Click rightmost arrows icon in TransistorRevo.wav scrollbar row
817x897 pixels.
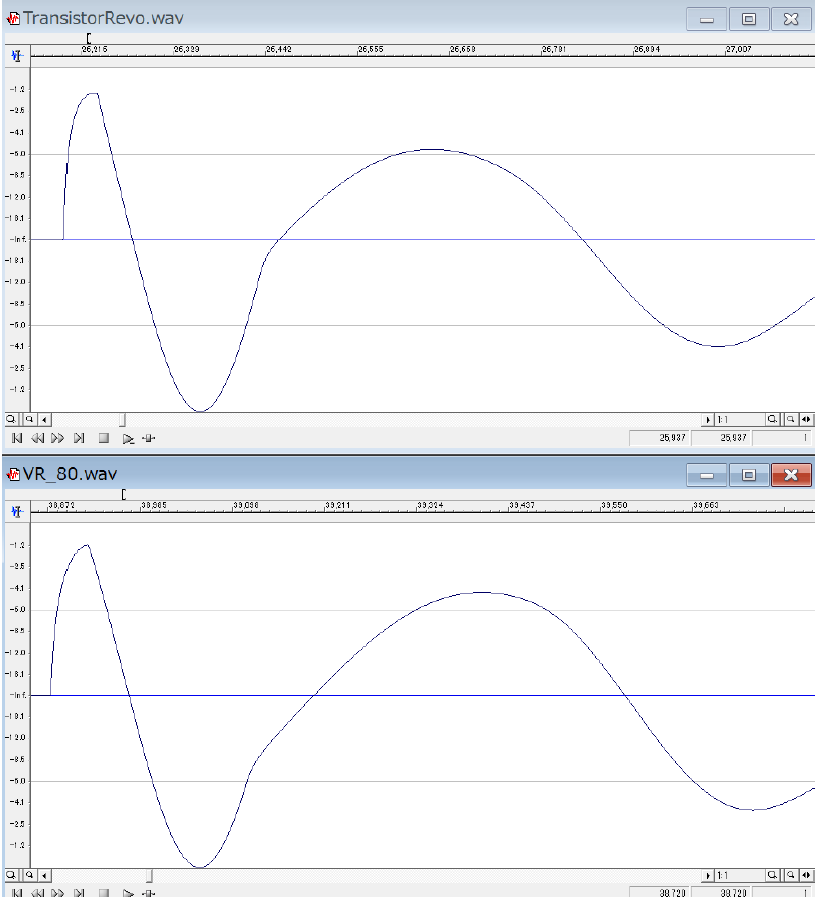click(807, 420)
